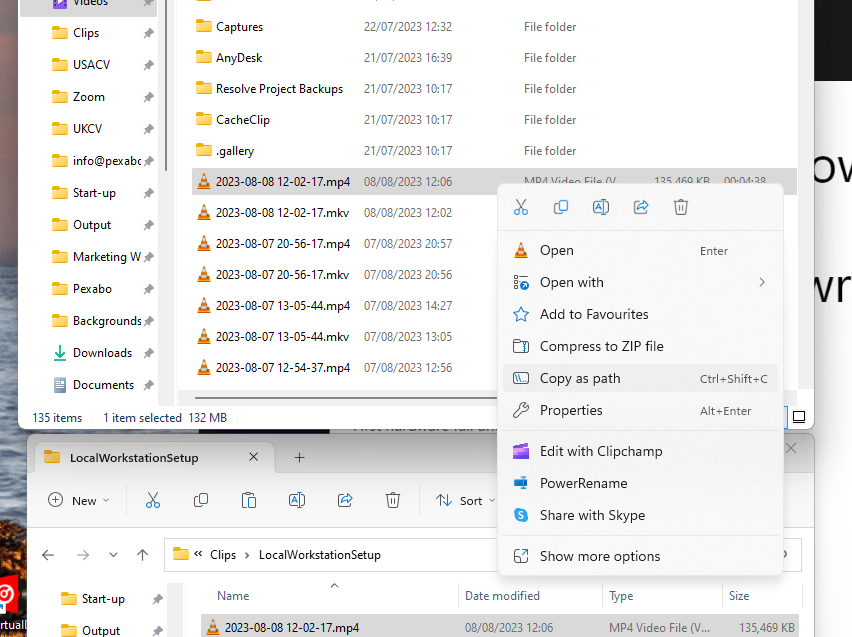852x637 pixels.
Task: Expand the Open with submenu
Action: pyautogui.click(x=640, y=283)
